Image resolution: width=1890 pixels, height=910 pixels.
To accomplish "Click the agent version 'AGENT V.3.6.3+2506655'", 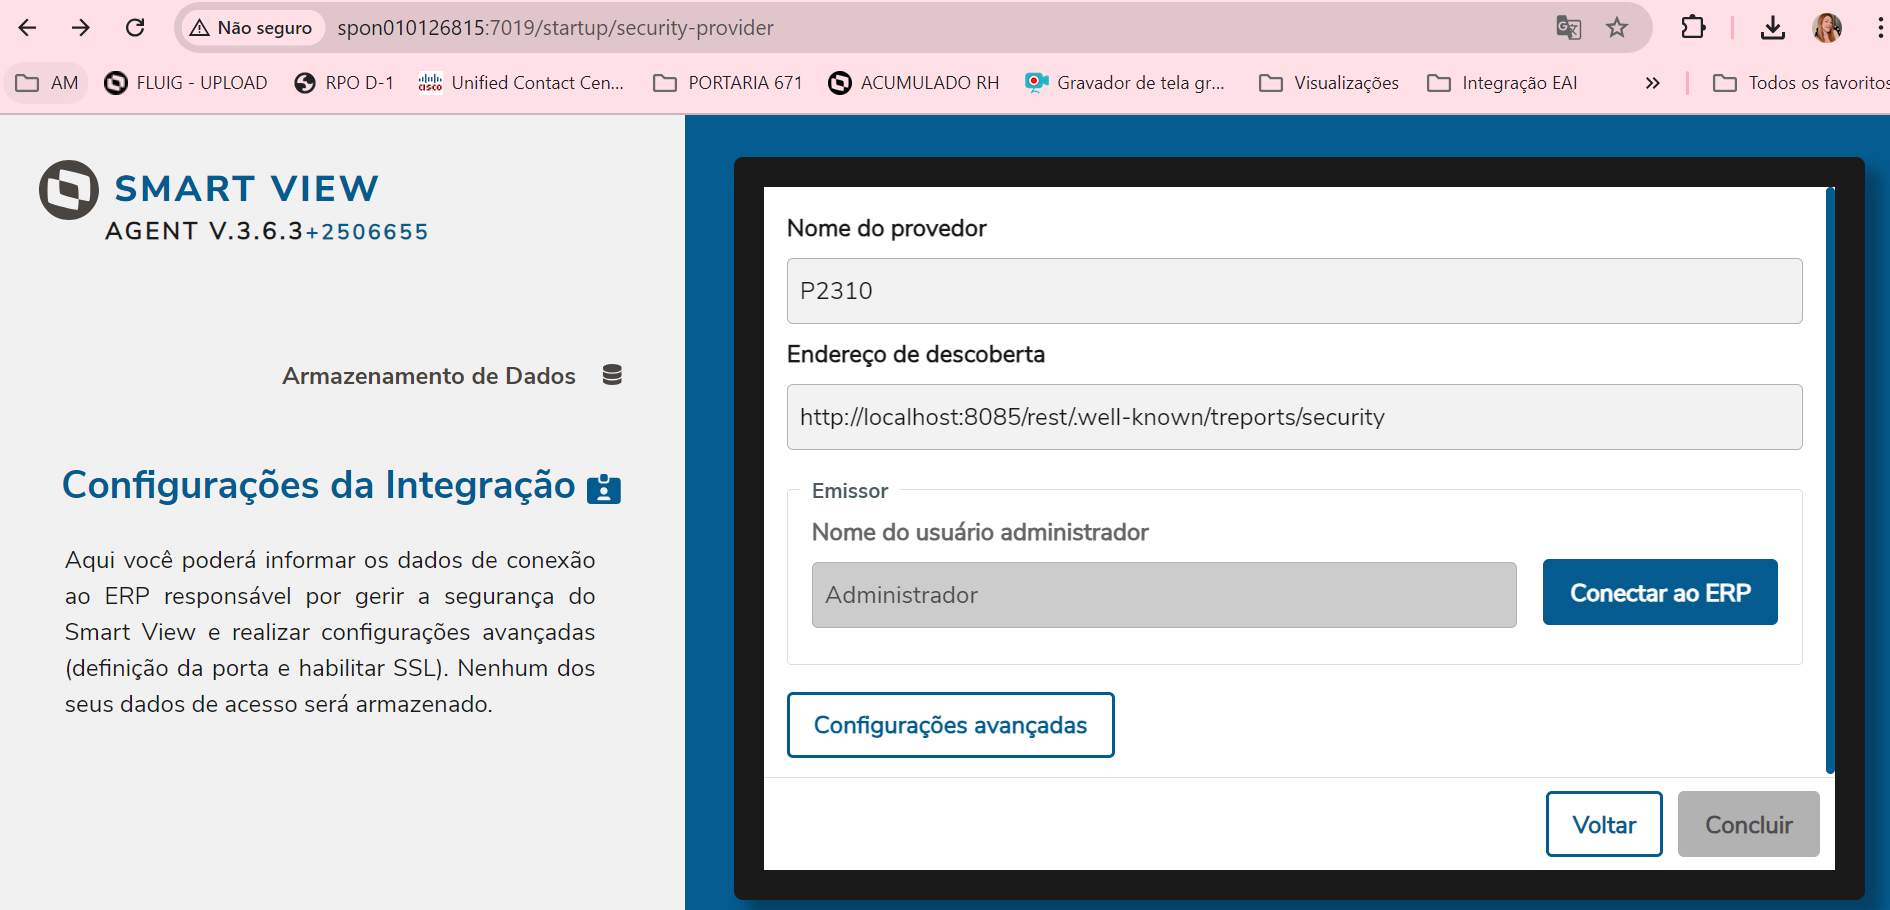I will (x=267, y=232).
